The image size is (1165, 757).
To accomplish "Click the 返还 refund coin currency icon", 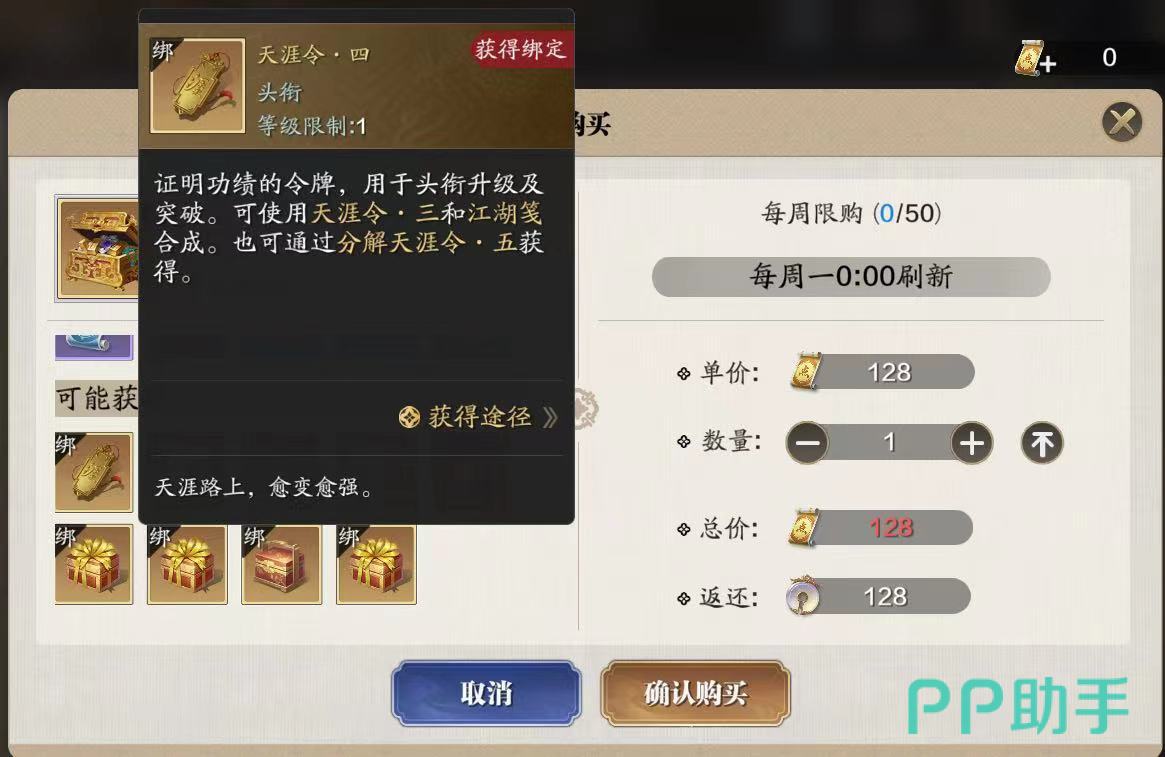I will tap(803, 596).
